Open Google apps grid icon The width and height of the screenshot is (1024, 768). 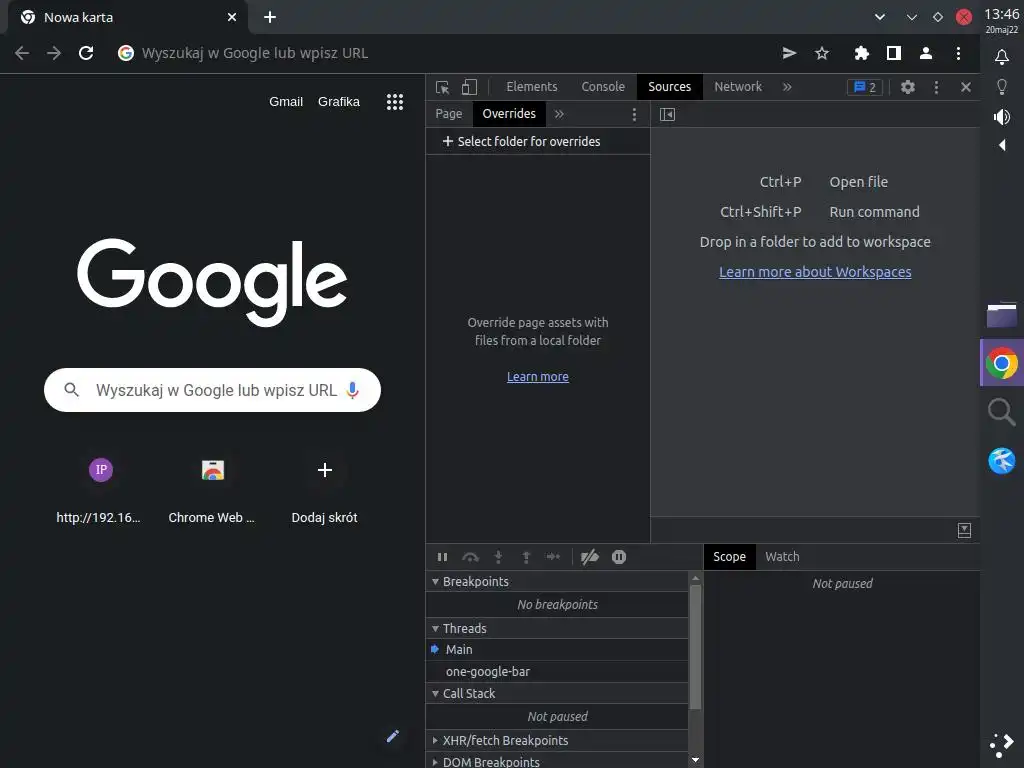[394, 102]
